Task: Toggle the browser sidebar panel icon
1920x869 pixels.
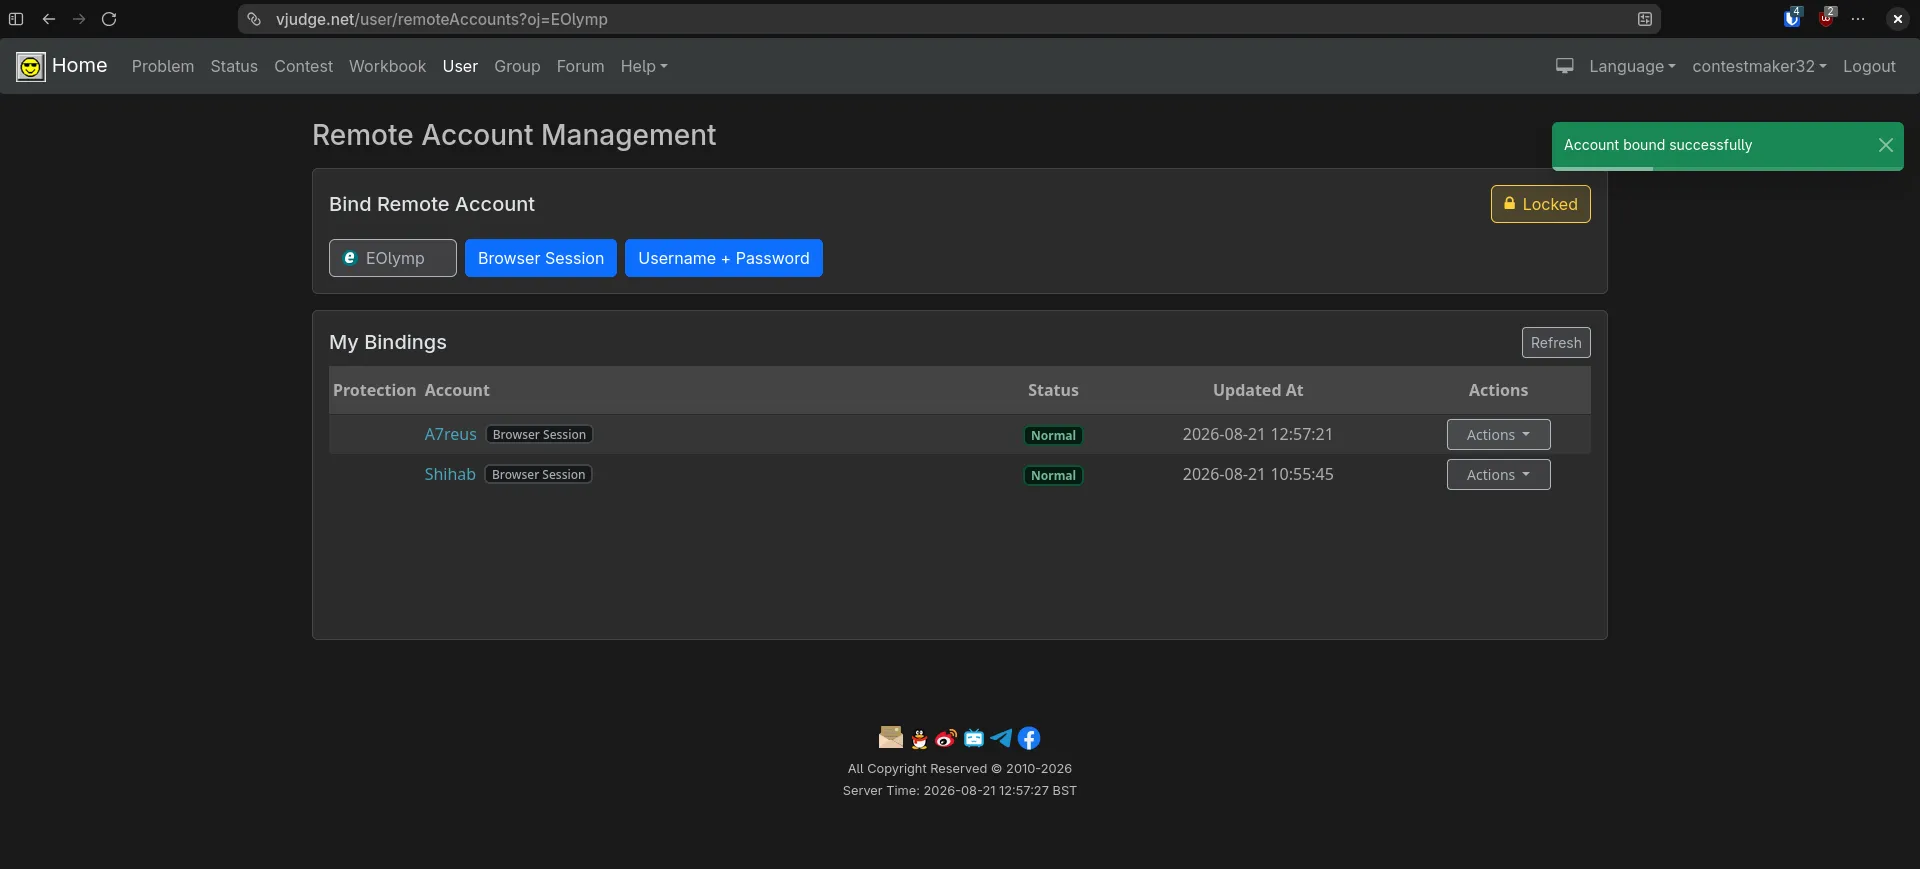Action: pyautogui.click(x=16, y=19)
